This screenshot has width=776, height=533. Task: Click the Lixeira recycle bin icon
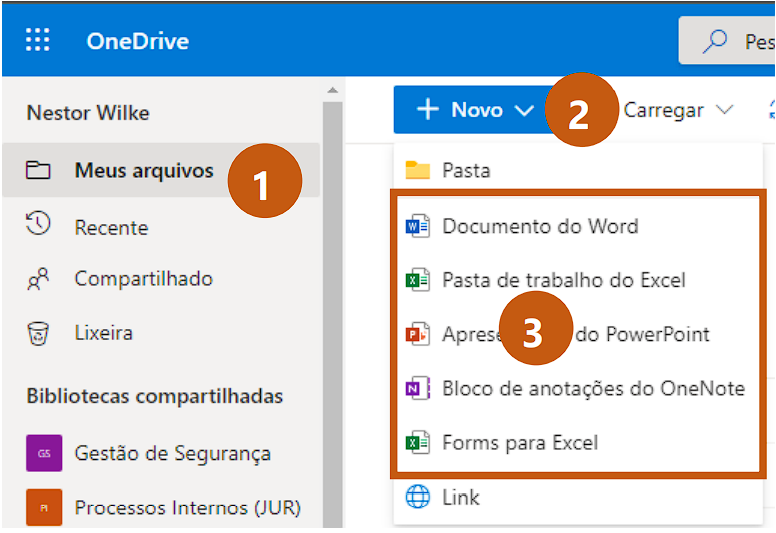coord(38,333)
